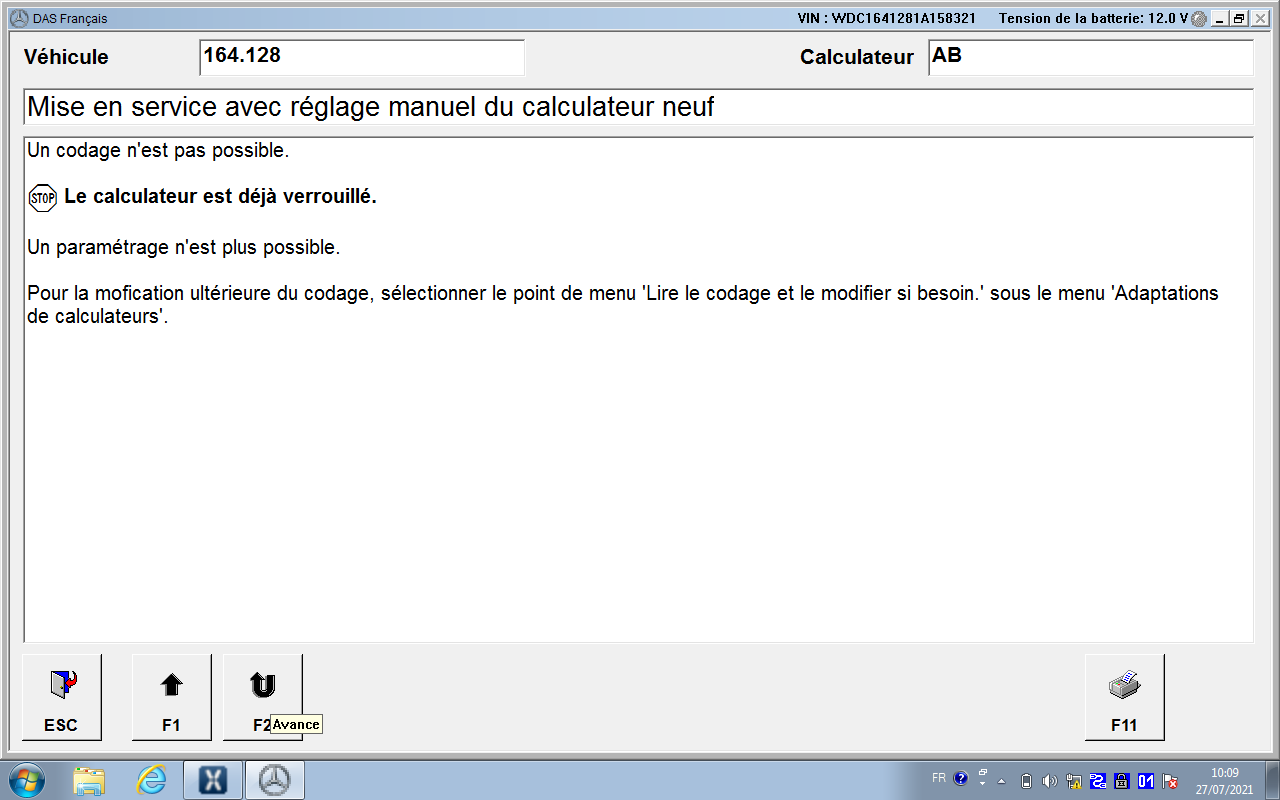Click the Calculateur label
The height and width of the screenshot is (800, 1280).
click(857, 57)
